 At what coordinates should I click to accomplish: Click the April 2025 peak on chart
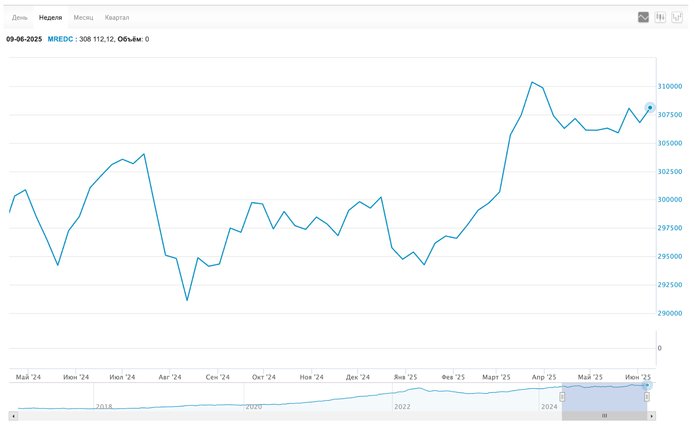click(x=532, y=82)
